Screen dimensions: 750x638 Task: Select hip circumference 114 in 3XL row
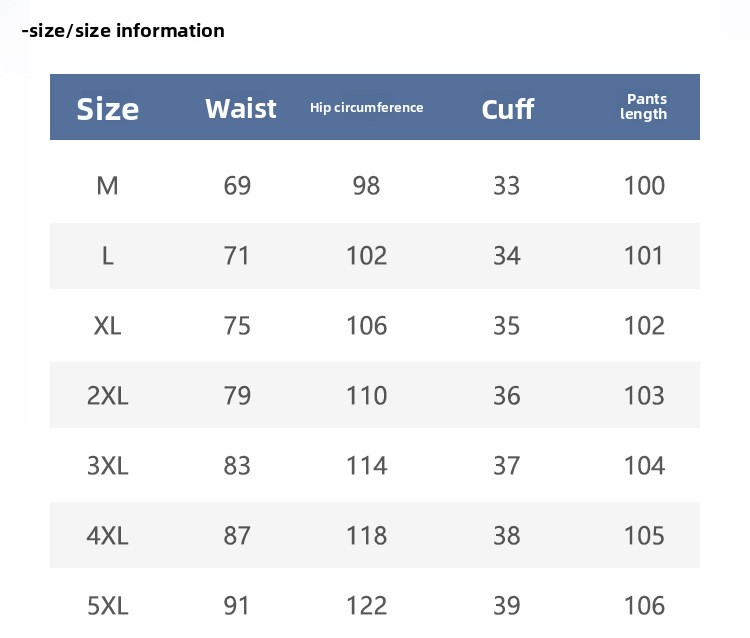366,466
